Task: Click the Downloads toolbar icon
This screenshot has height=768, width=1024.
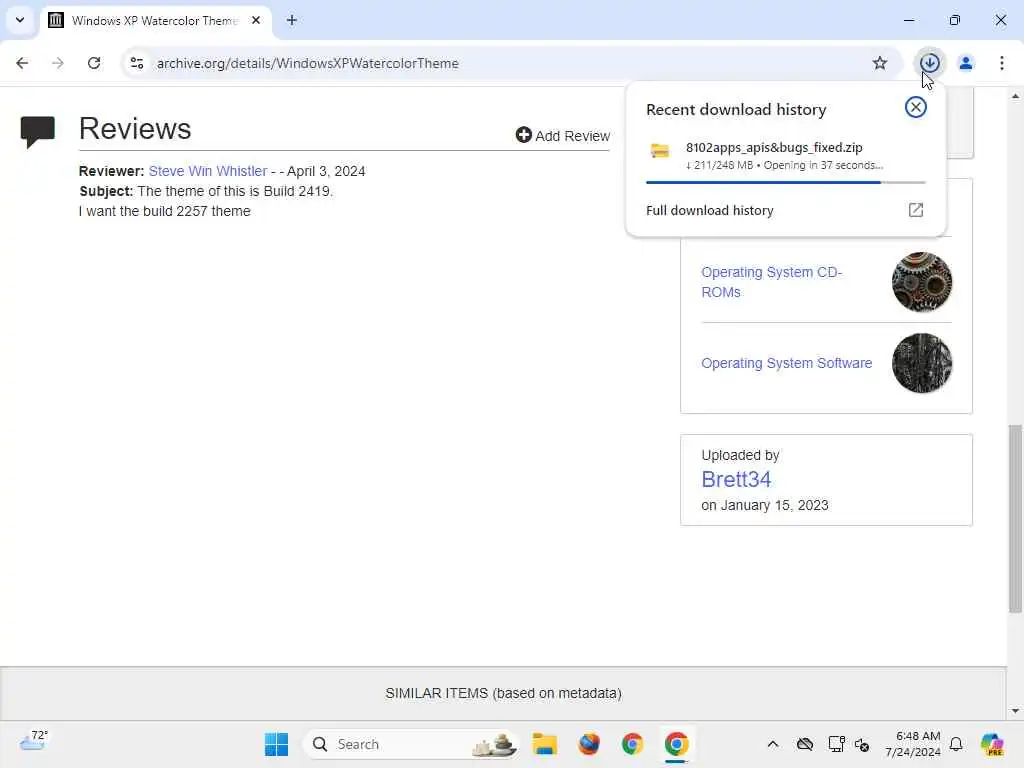Action: click(x=929, y=63)
